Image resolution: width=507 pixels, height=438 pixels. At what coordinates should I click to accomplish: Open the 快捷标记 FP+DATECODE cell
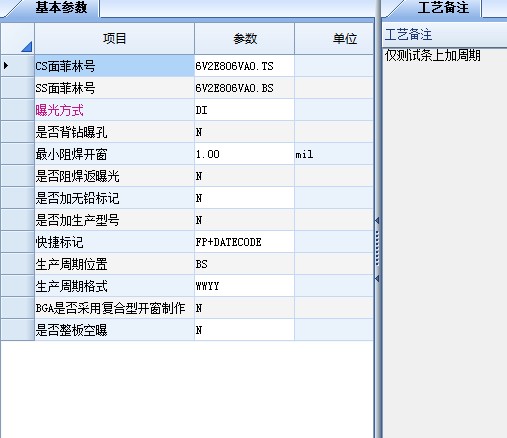point(244,242)
